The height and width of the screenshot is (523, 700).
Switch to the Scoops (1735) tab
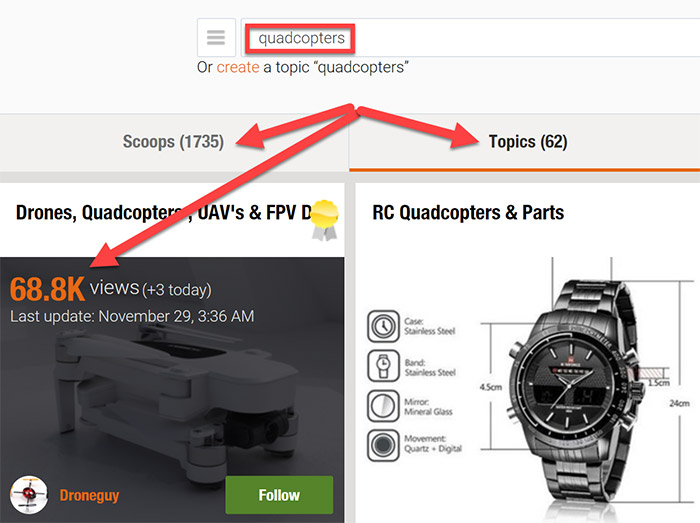[173, 142]
